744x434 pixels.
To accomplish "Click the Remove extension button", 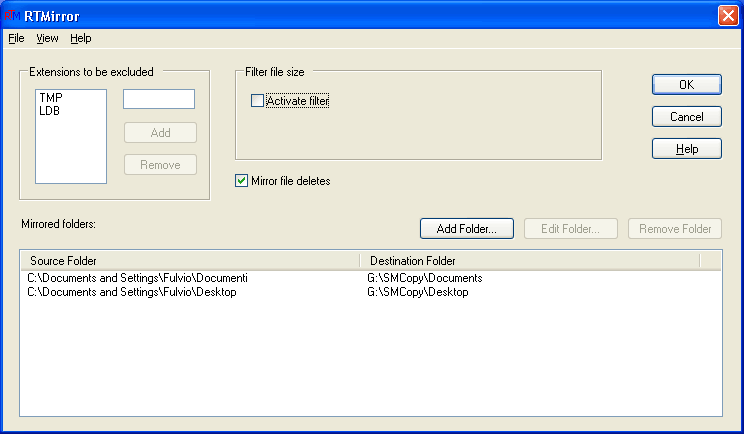I will pyautogui.click(x=160, y=165).
